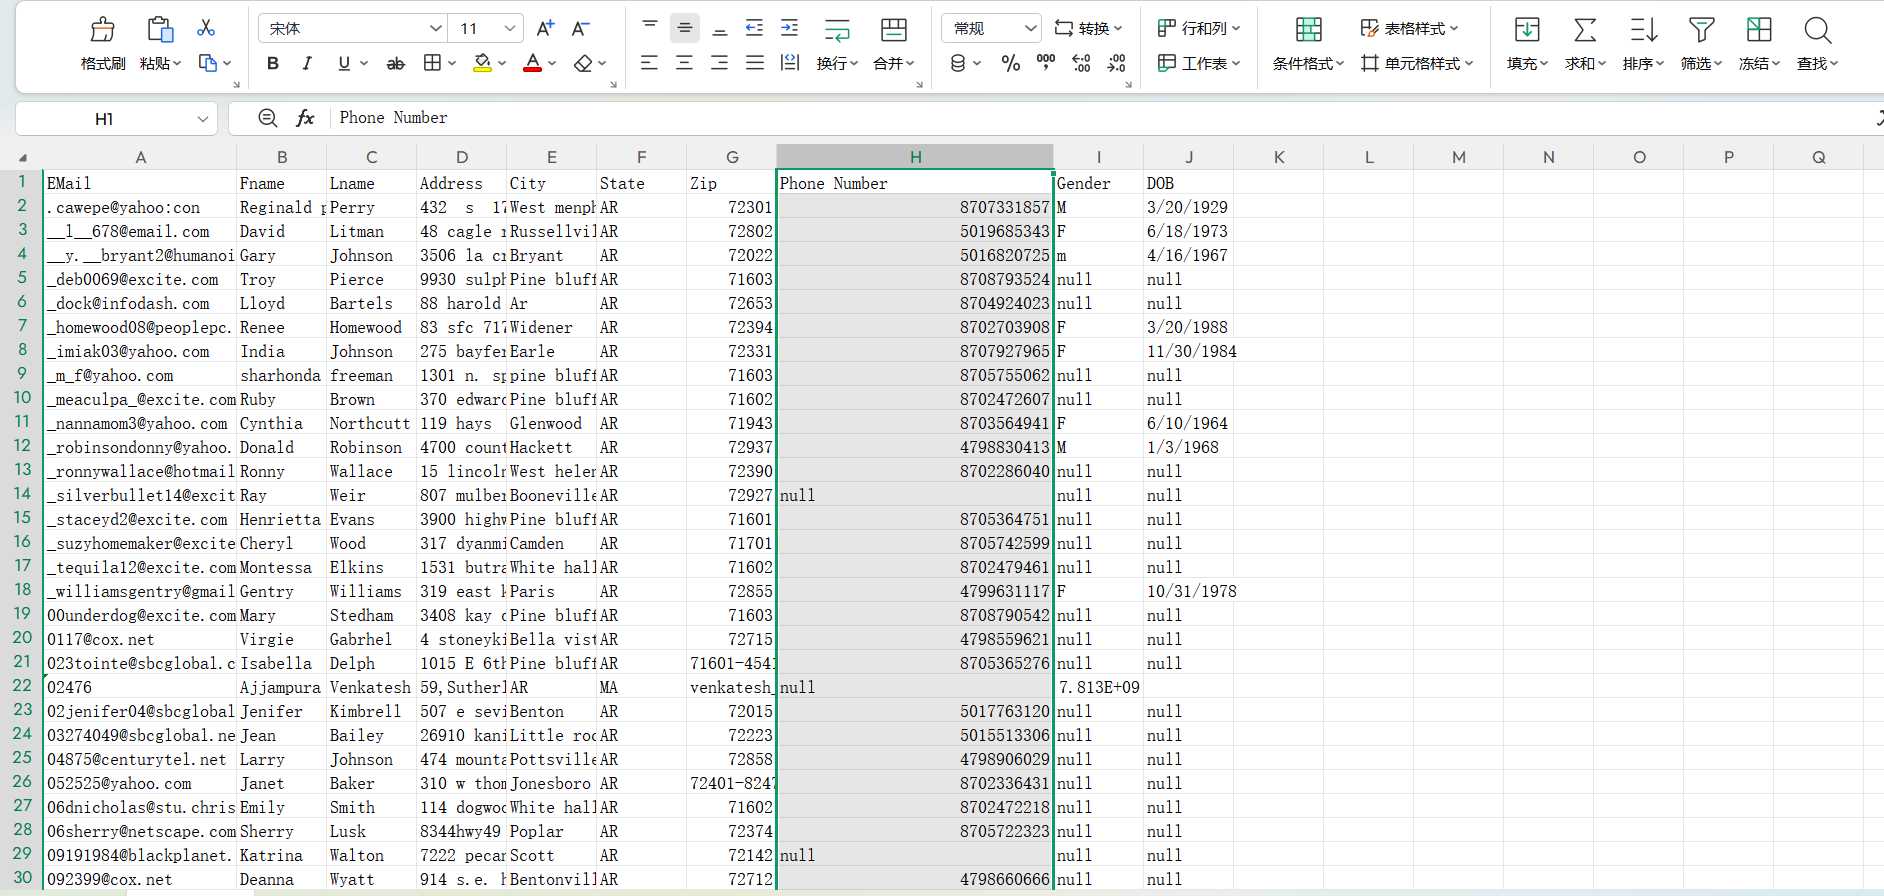Viewport: 1884px width, 896px height.
Task: Expand the Paste (粘贴) options arrow
Action: coord(177,64)
